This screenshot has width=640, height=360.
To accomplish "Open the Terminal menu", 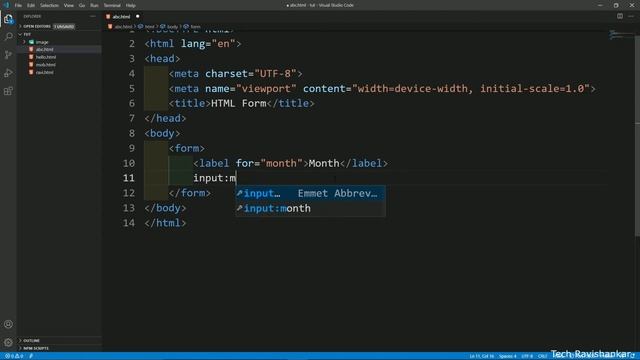I will [112, 5].
